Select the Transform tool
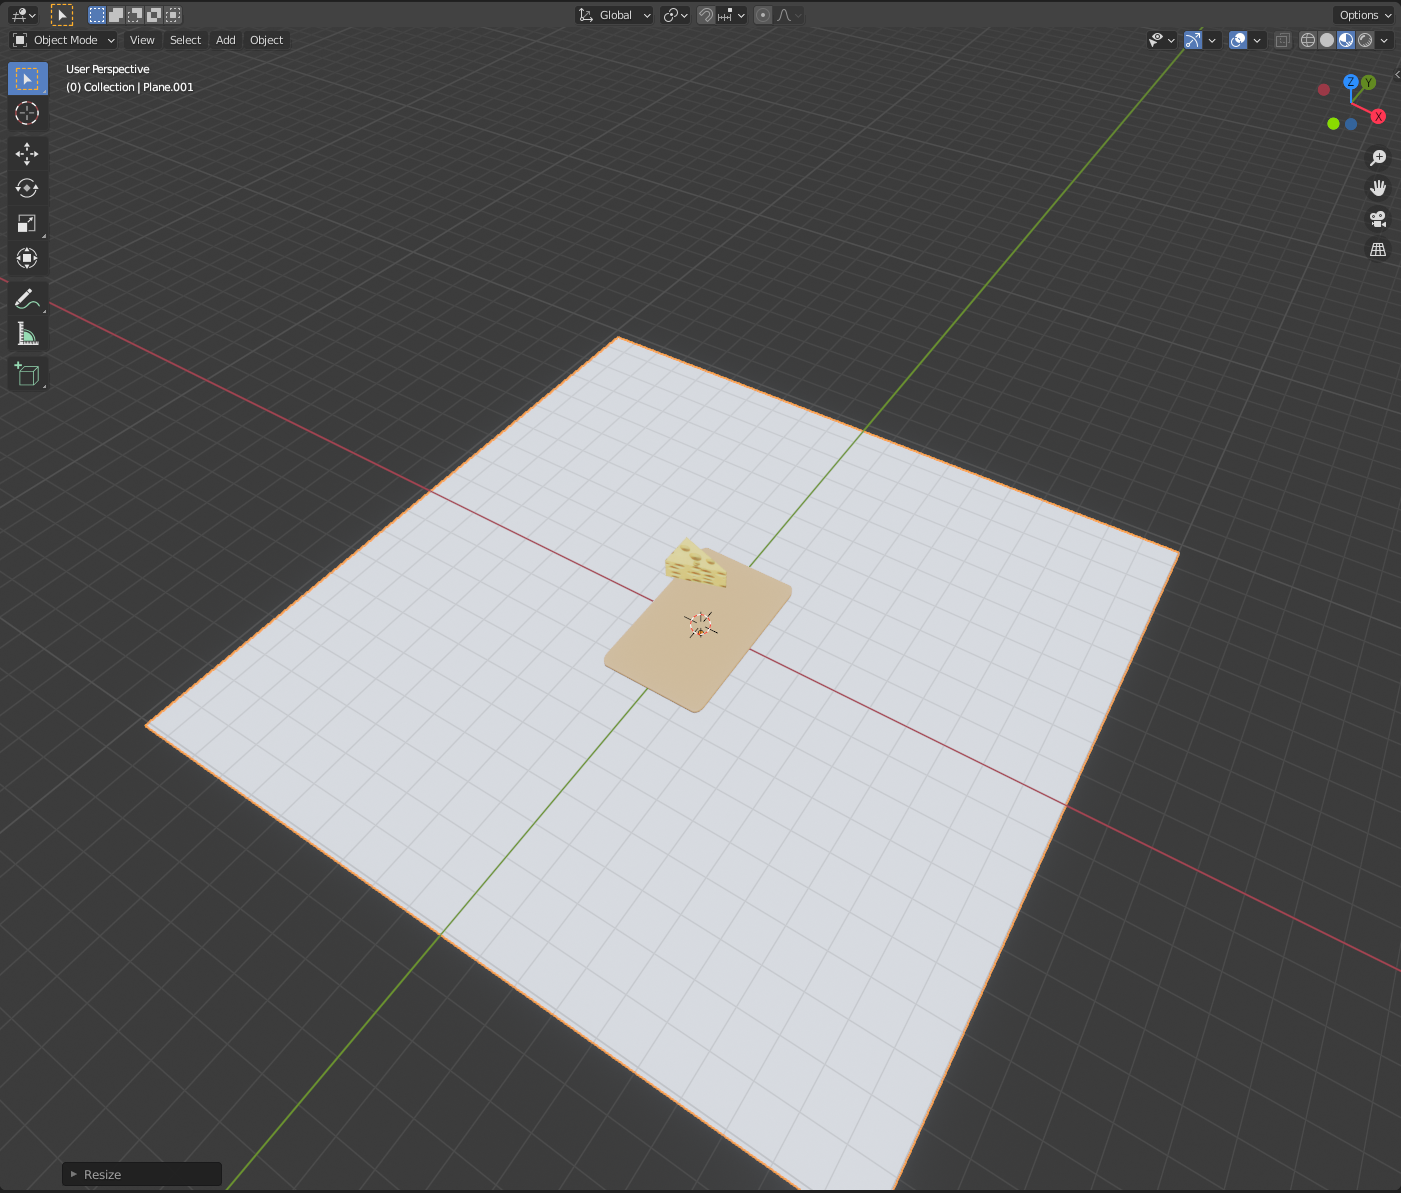This screenshot has width=1401, height=1193. (x=27, y=258)
